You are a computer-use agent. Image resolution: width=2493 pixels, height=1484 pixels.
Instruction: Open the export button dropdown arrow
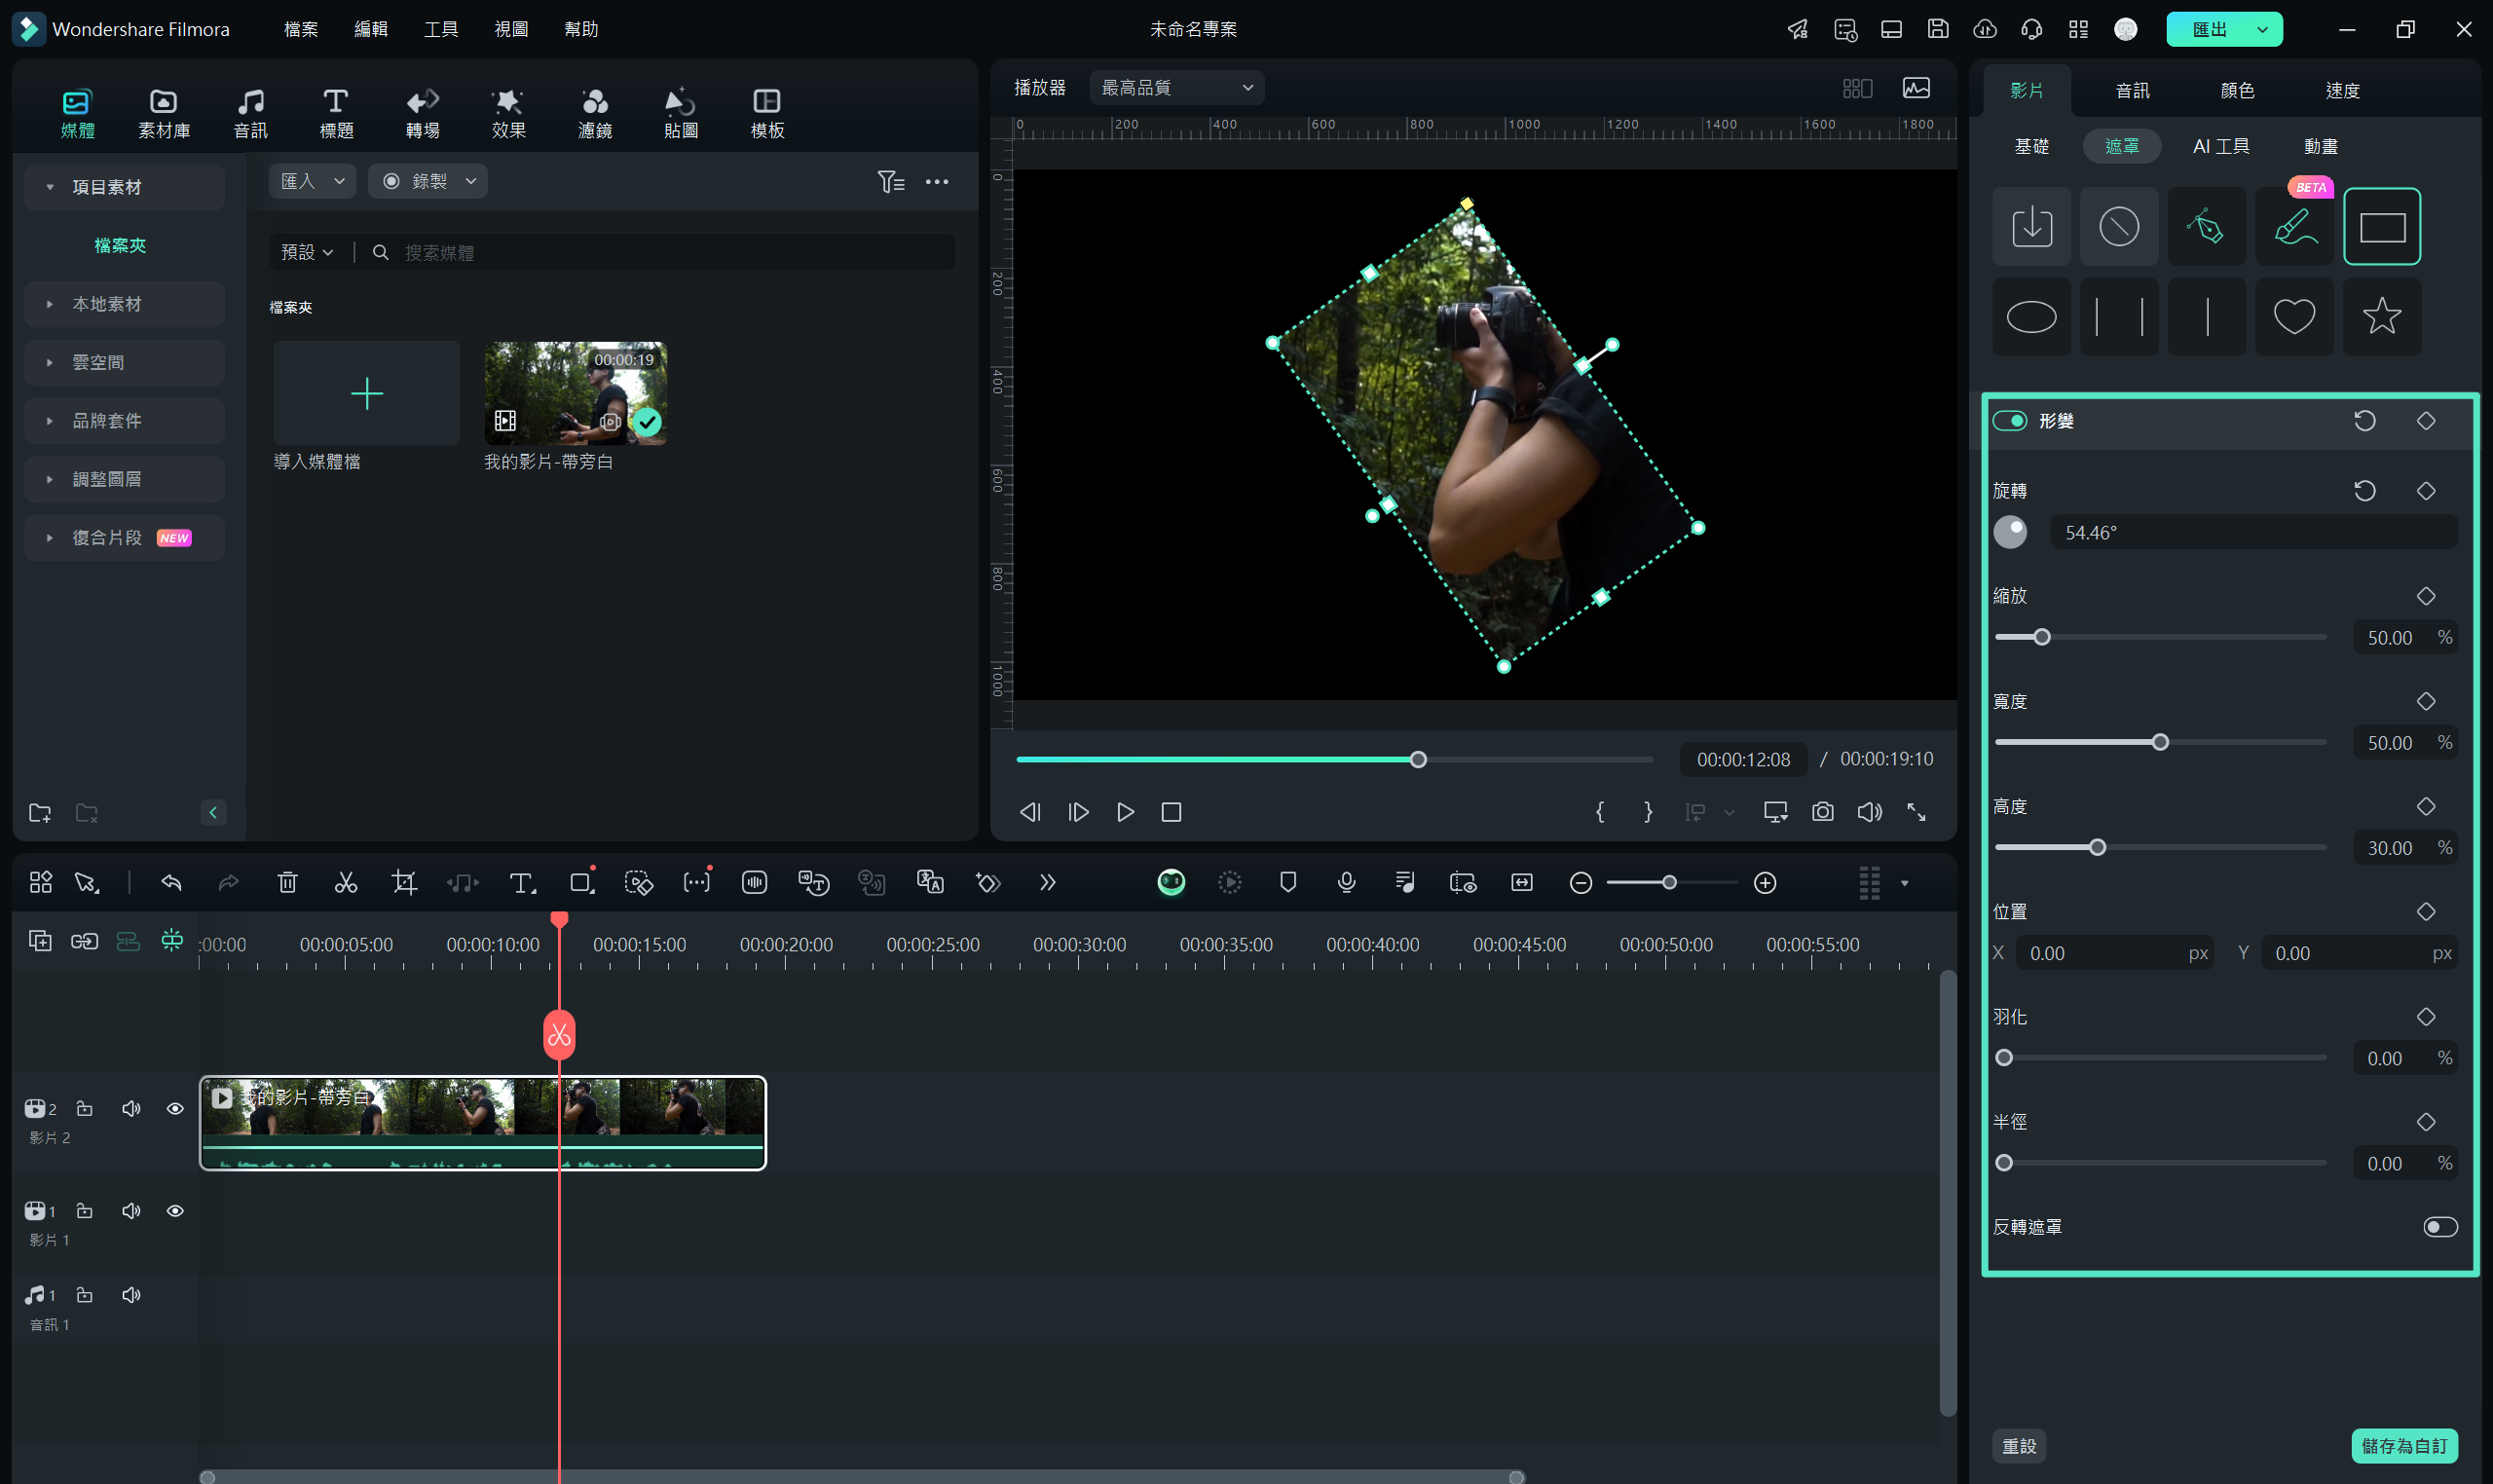(2261, 29)
